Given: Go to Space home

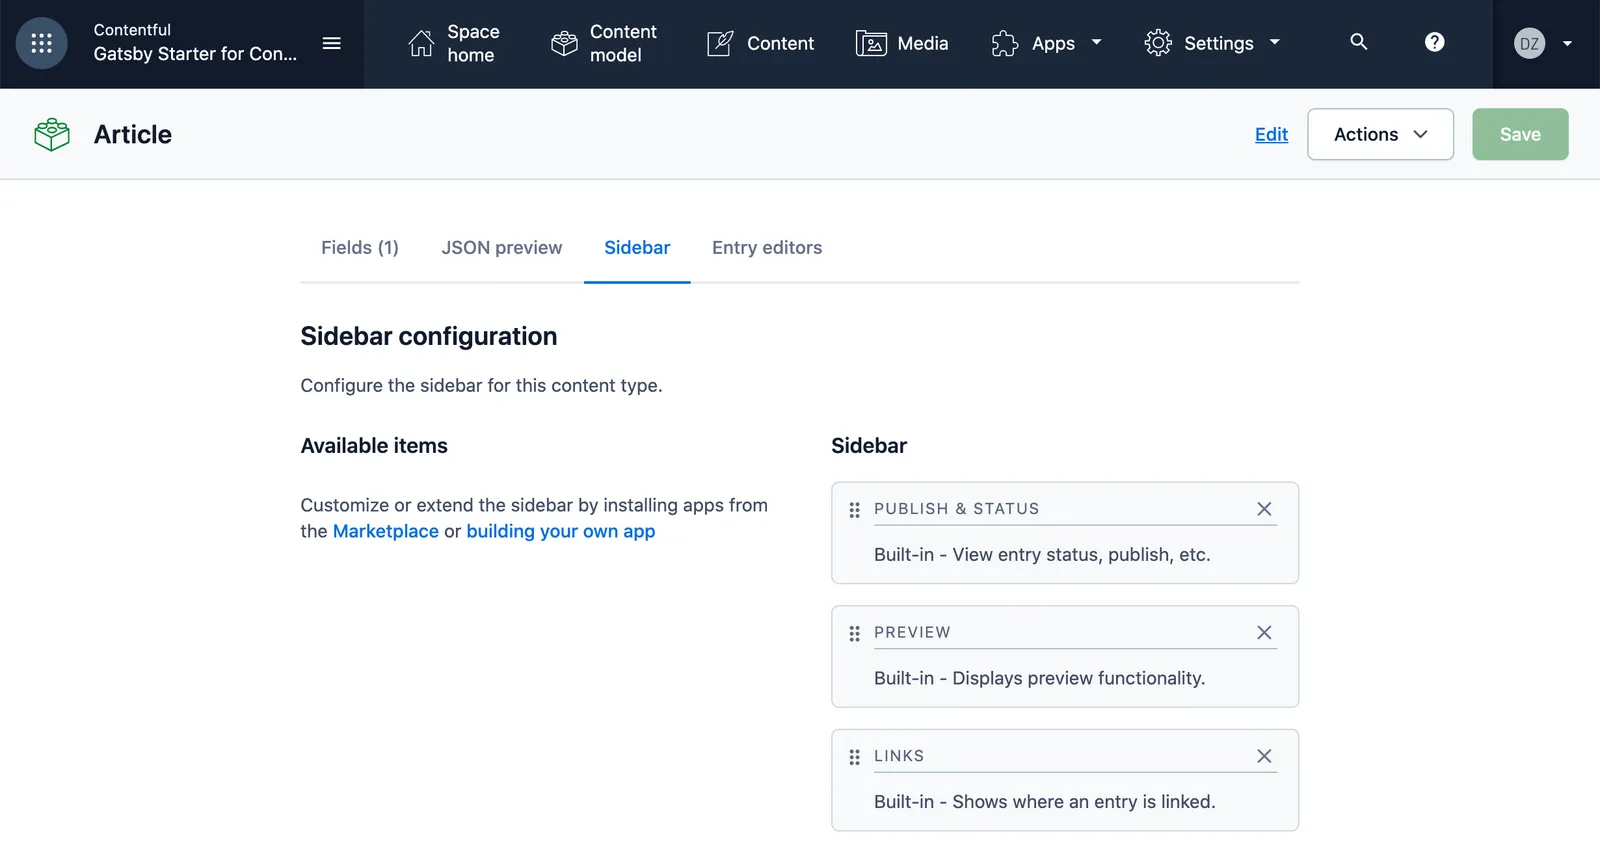Looking at the screenshot, I should (454, 43).
